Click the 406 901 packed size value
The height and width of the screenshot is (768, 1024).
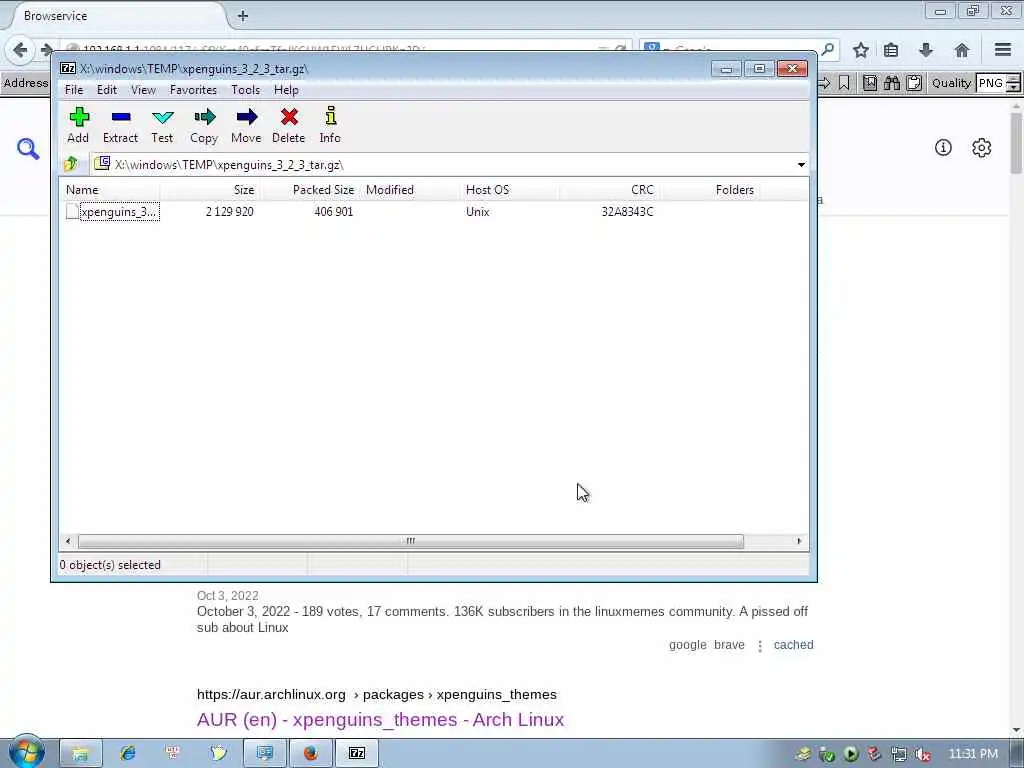333,212
